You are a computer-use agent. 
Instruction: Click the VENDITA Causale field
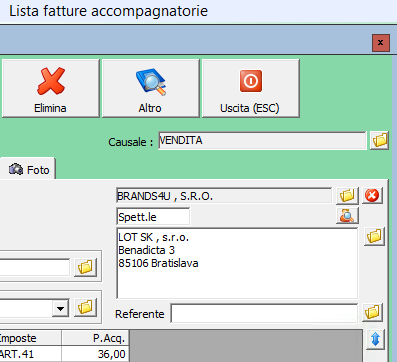point(262,141)
